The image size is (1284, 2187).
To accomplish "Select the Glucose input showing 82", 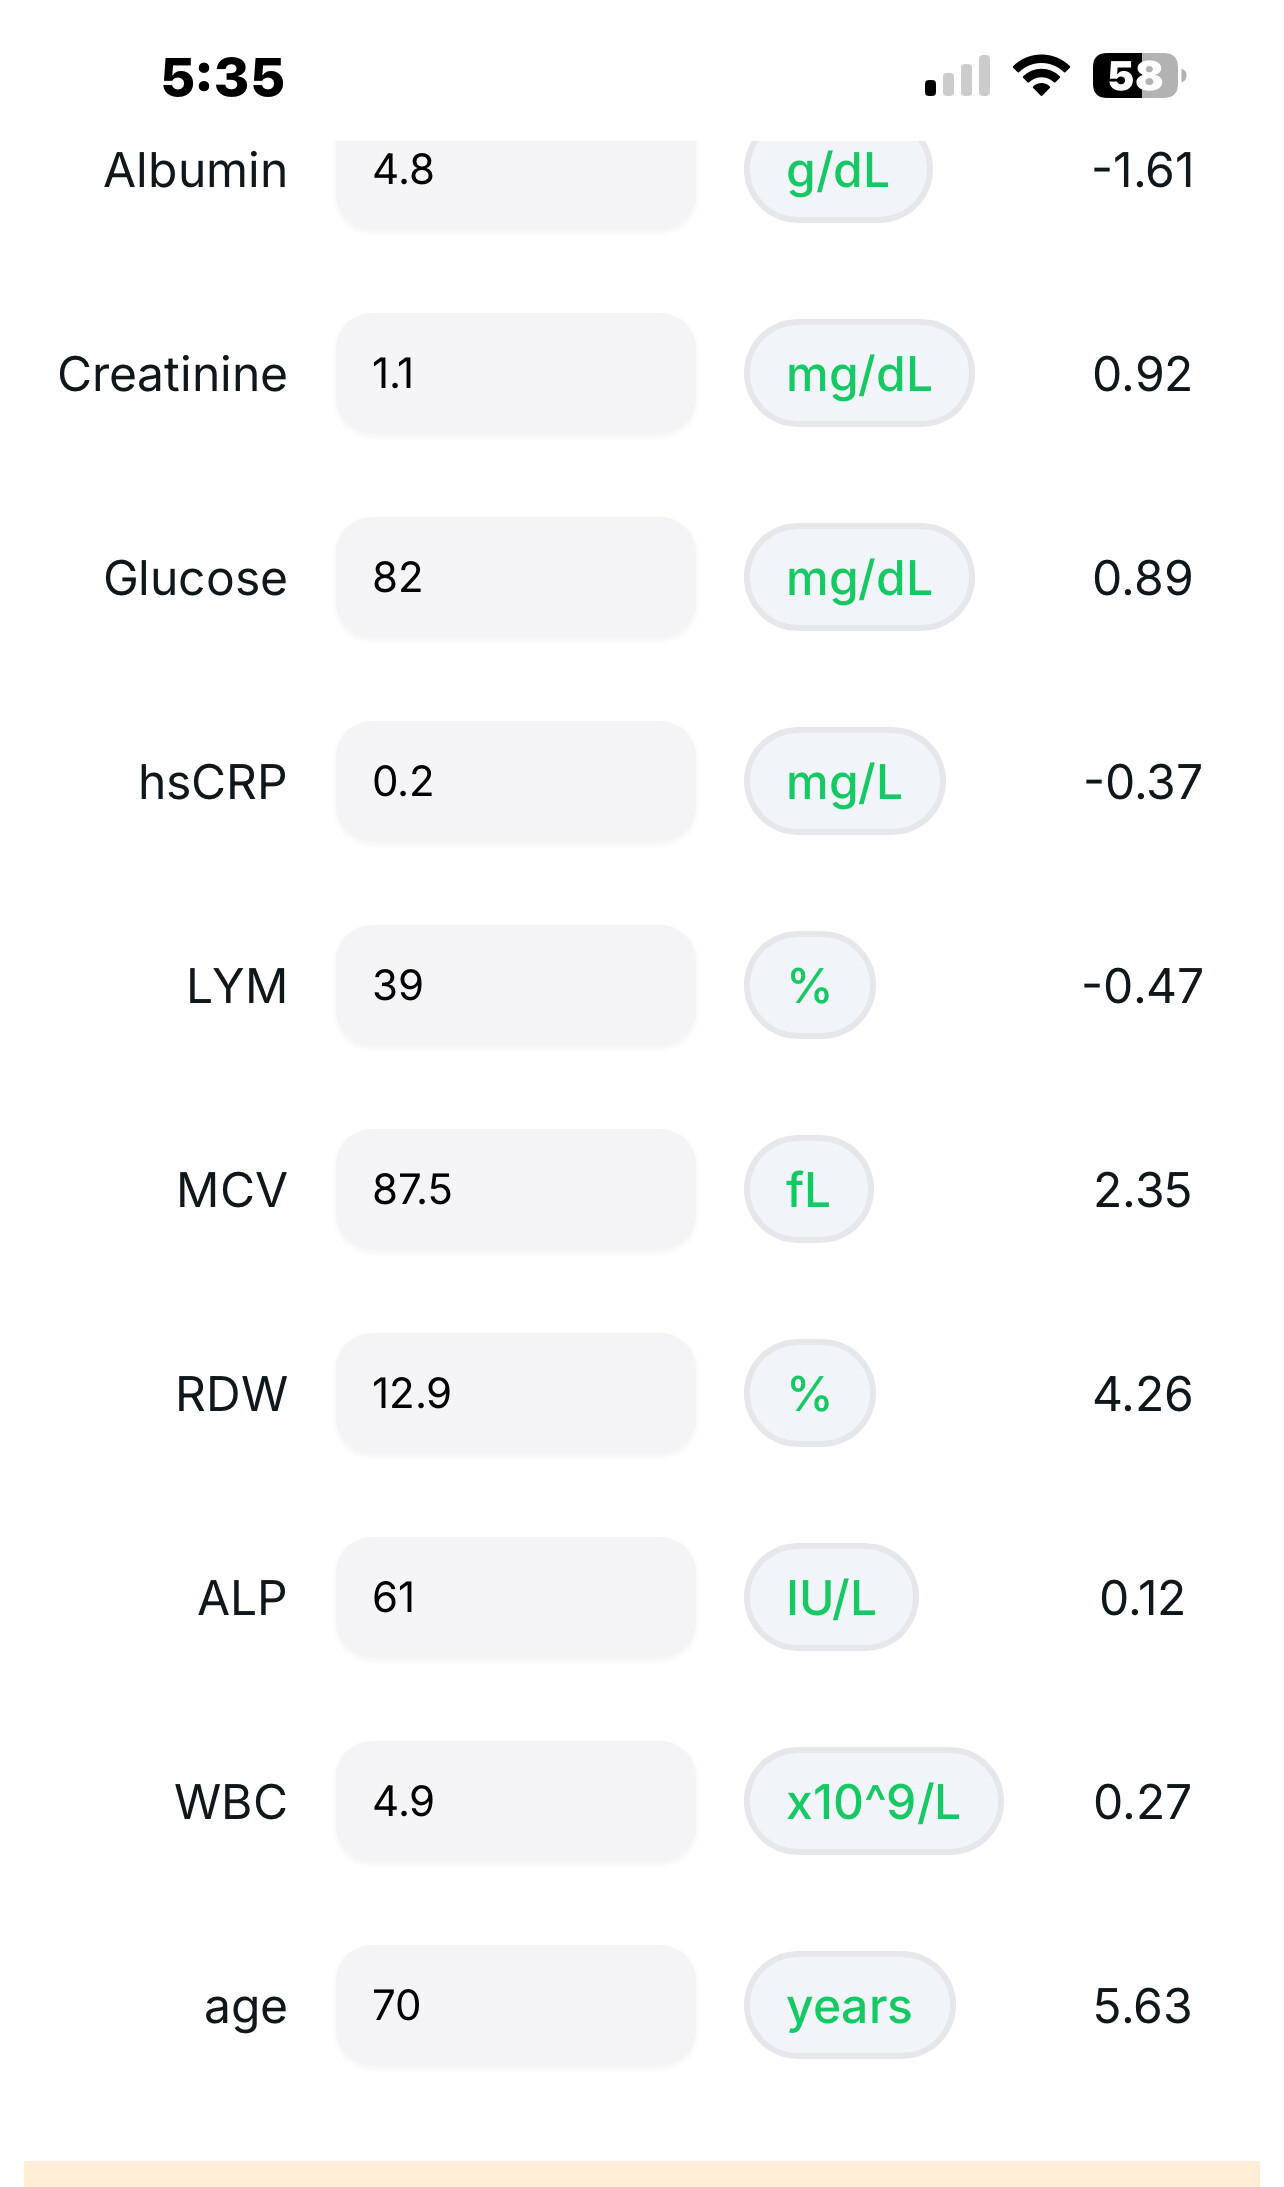I will point(515,578).
